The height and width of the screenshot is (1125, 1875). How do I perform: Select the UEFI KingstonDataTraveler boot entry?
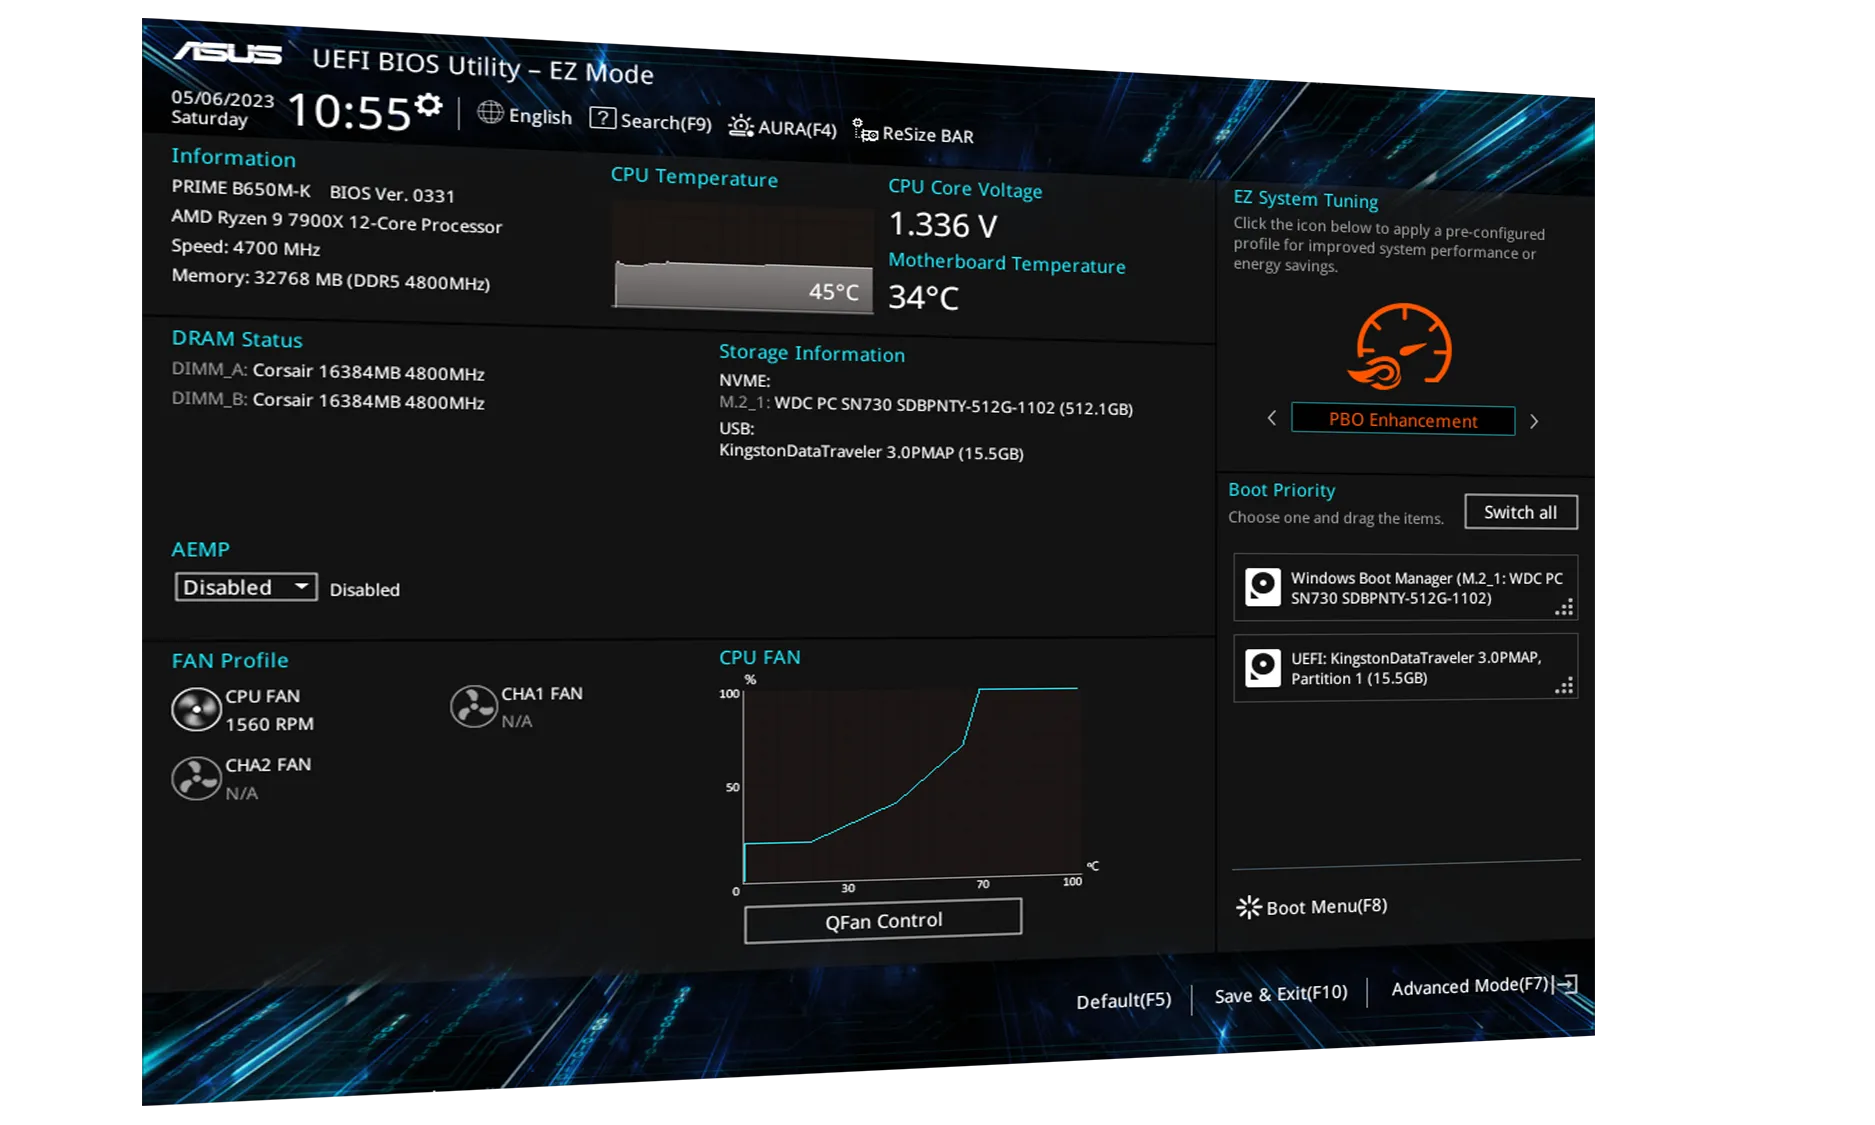point(1405,668)
